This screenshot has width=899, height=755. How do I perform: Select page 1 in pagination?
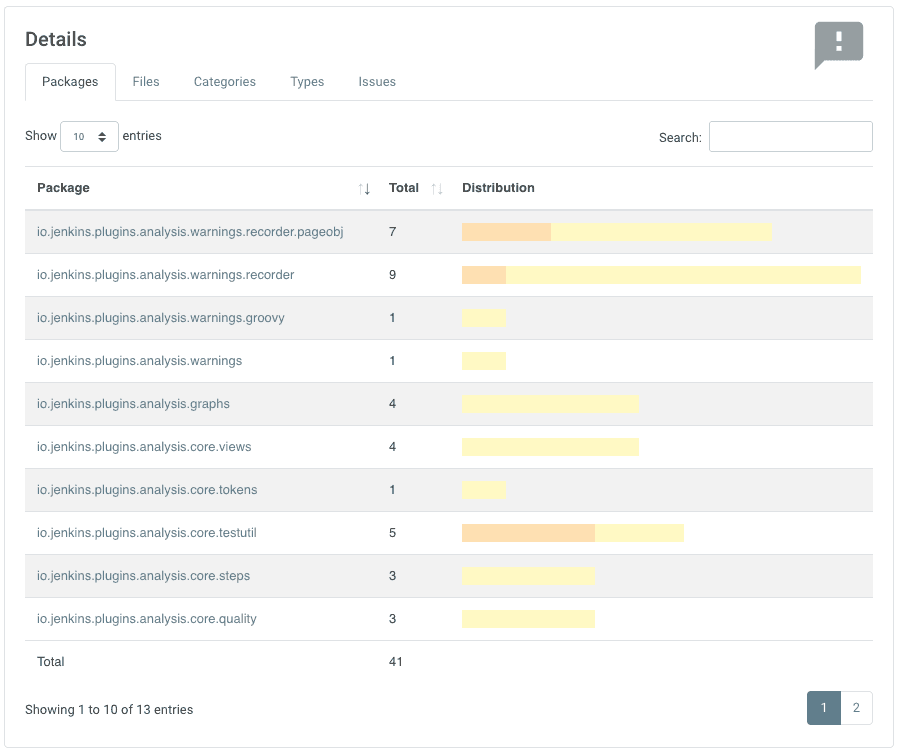pos(824,707)
